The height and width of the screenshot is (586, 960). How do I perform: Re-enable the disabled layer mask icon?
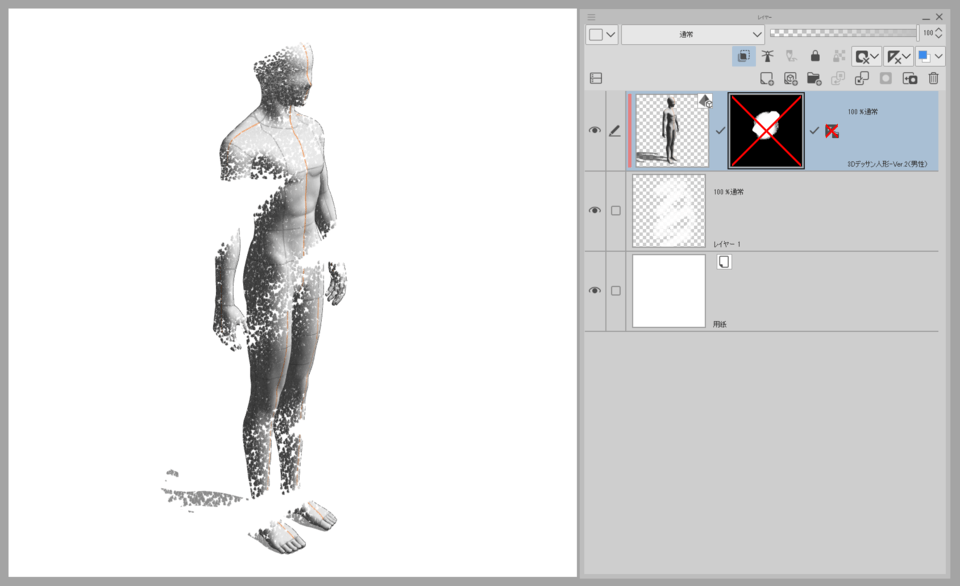[x=832, y=130]
